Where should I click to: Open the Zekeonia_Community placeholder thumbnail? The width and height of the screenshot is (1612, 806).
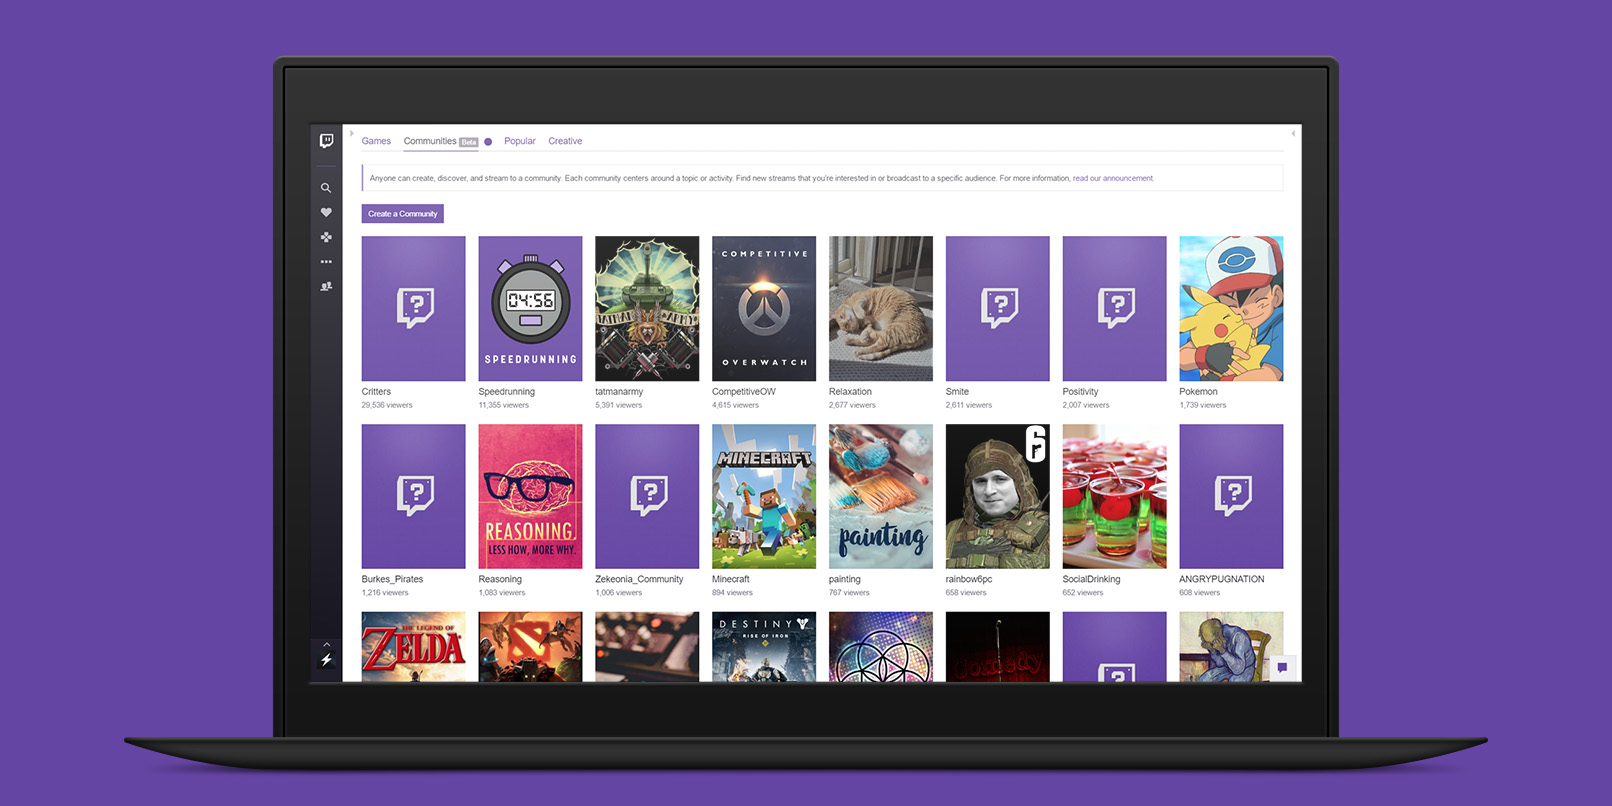click(x=647, y=496)
